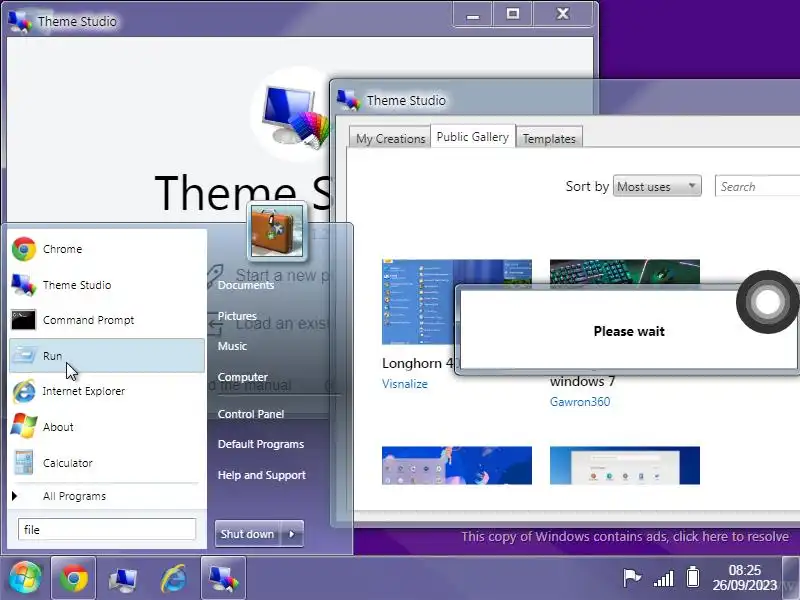Click the Start menu search box containing file

pos(107,530)
